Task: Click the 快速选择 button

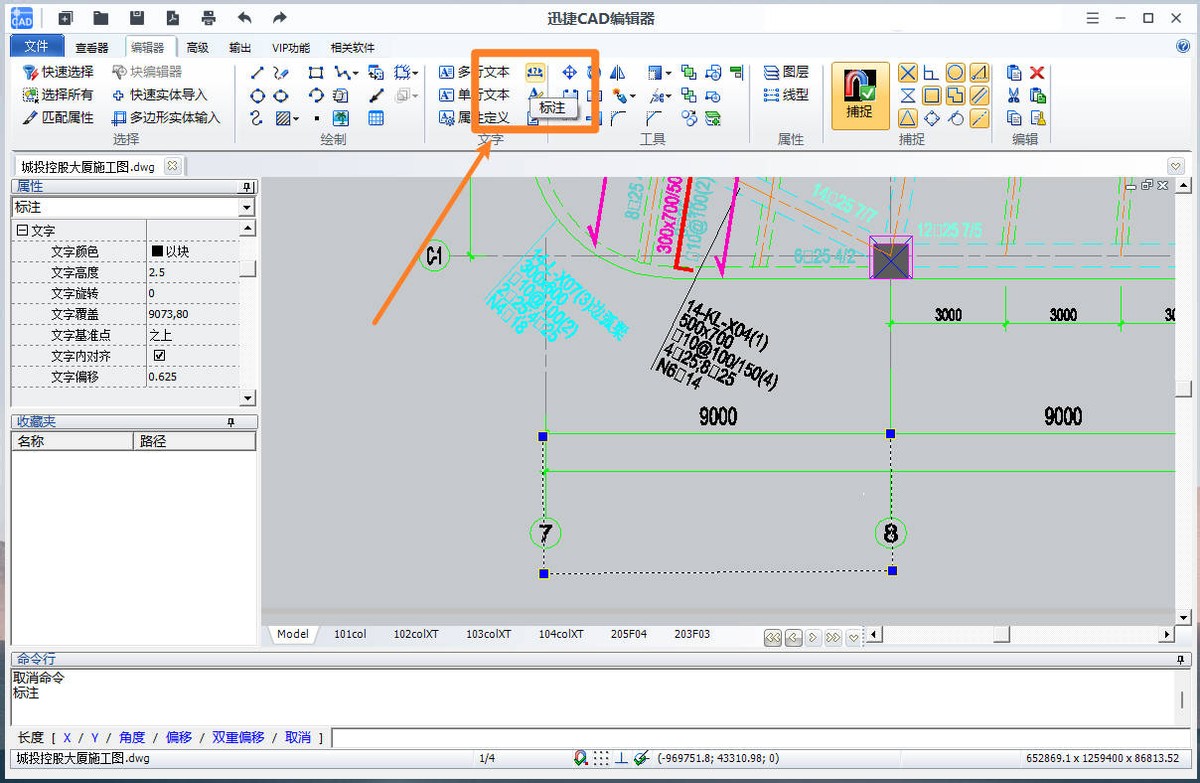Action: click(x=58, y=72)
